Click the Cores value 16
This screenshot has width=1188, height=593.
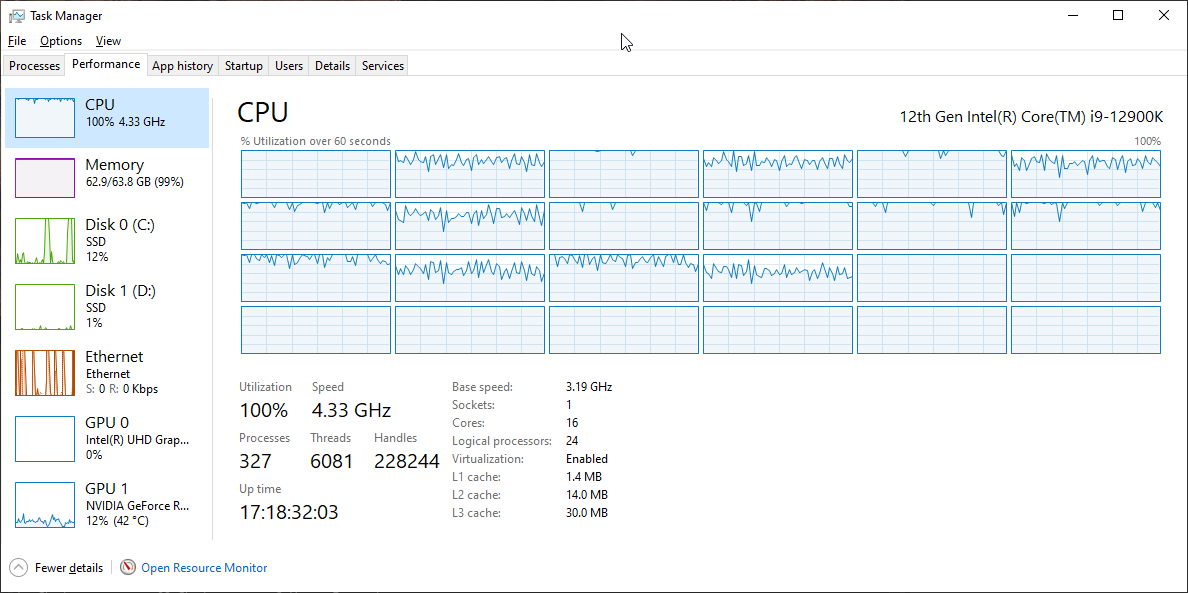coord(572,423)
